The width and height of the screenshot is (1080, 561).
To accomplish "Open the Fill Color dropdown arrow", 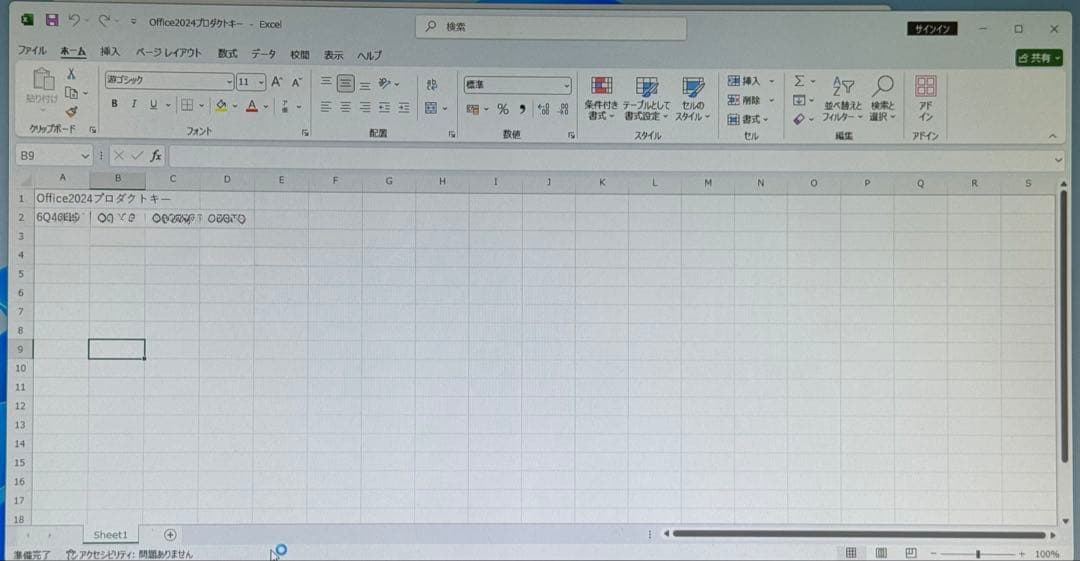I will [x=235, y=106].
